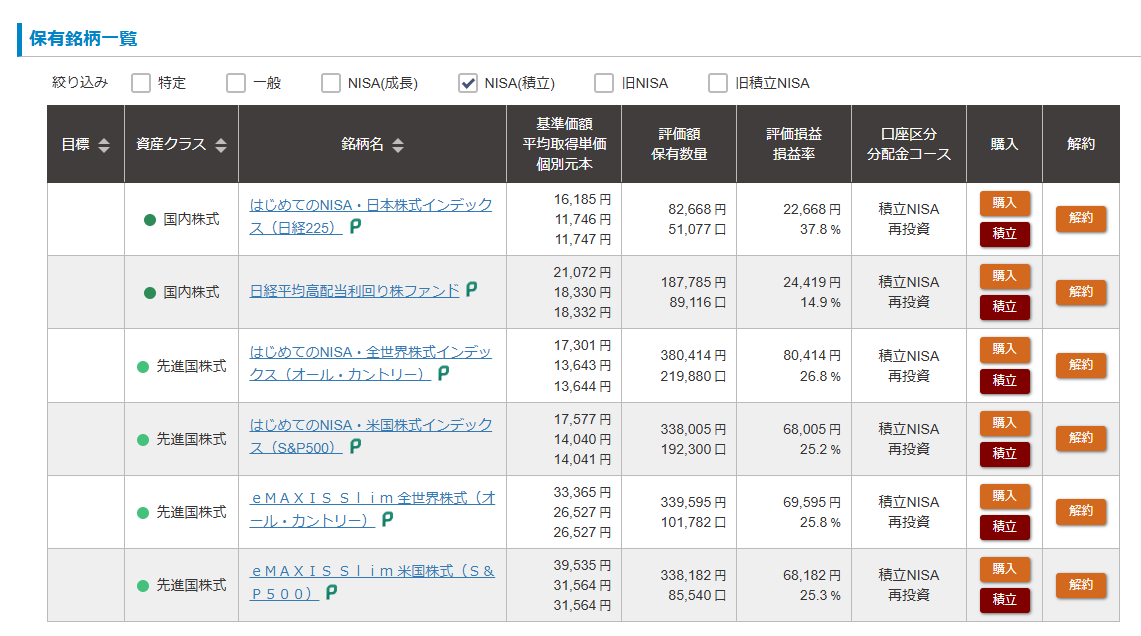Click the P icon beside 日経平均高配当利回り株ファンド
This screenshot has height=636, width=1141.
tap(472, 290)
